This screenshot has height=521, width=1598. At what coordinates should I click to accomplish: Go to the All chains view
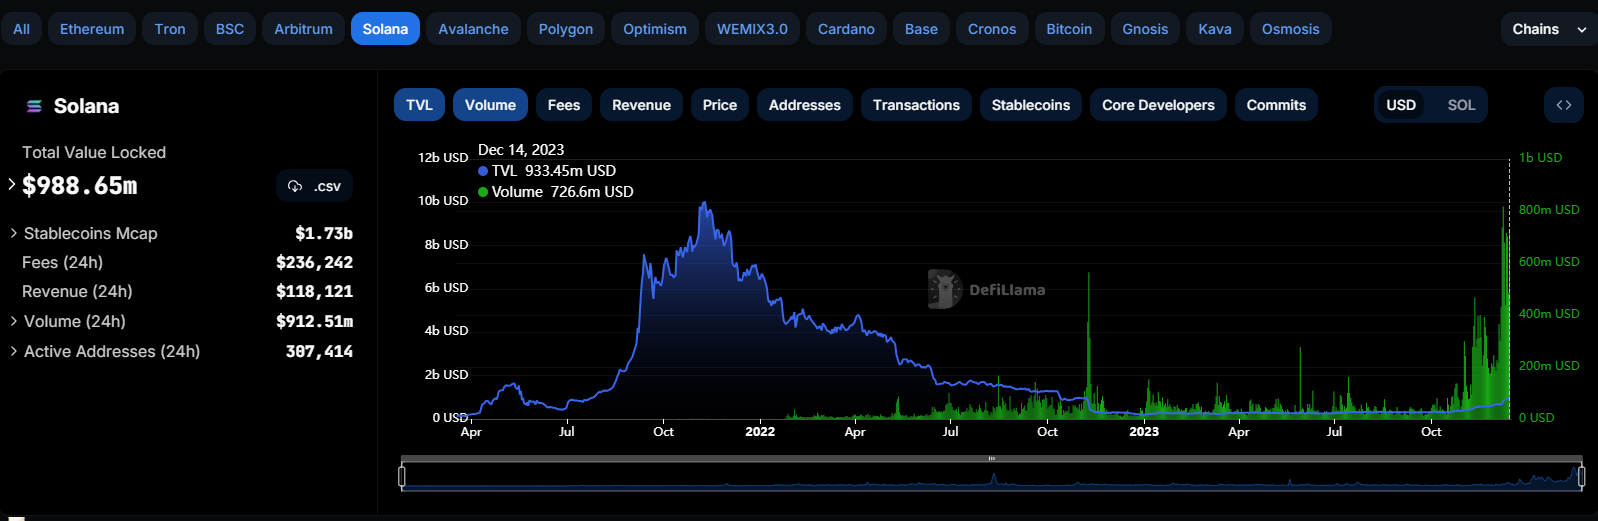point(22,29)
